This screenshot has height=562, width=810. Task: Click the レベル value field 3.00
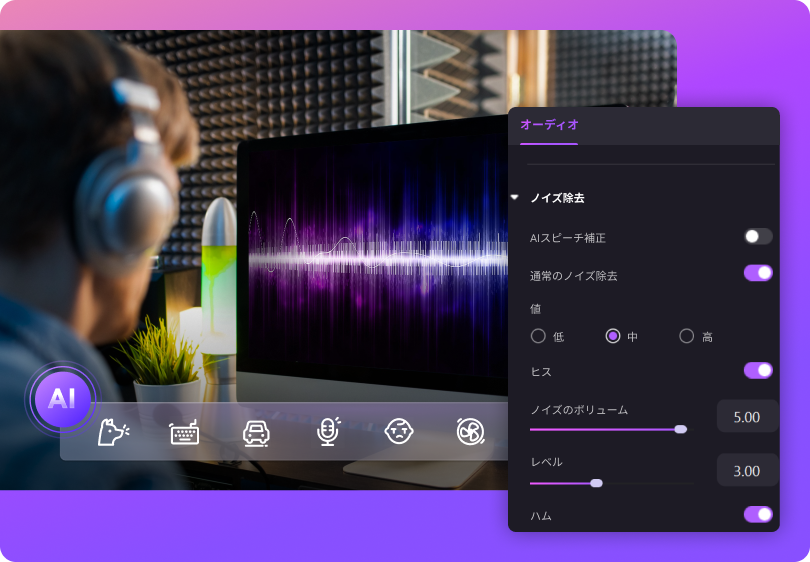(x=747, y=470)
